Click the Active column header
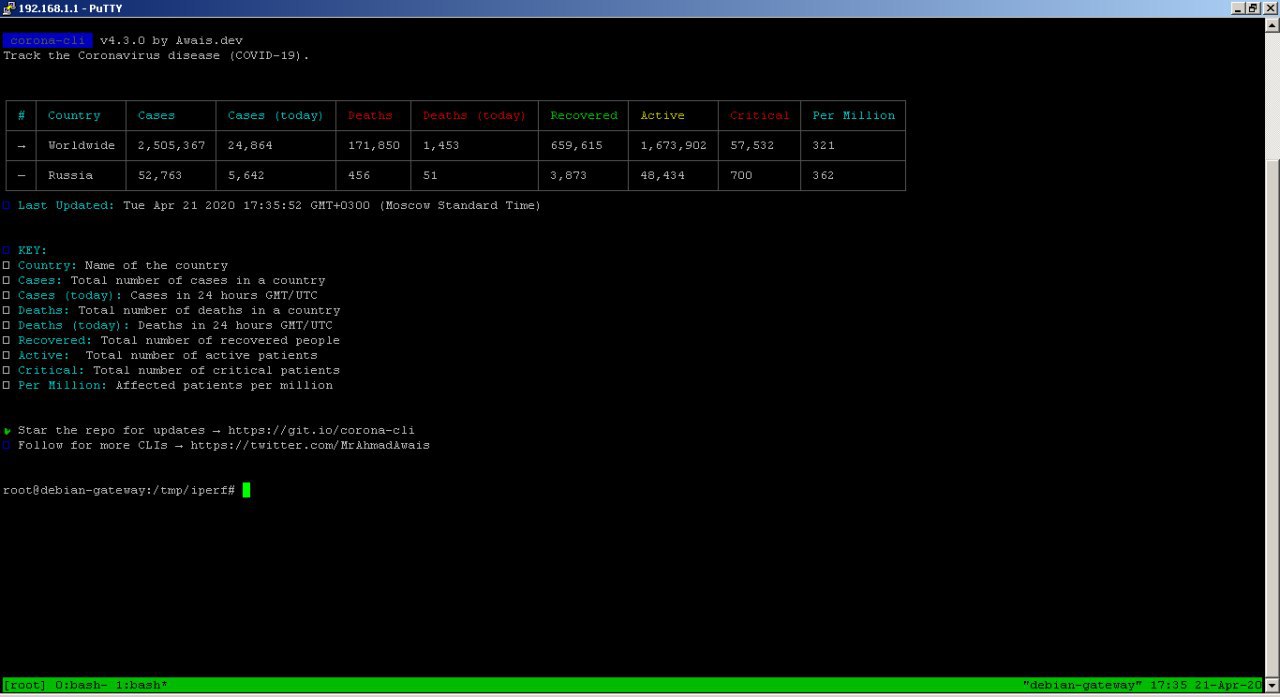The width and height of the screenshot is (1280, 697). [662, 116]
